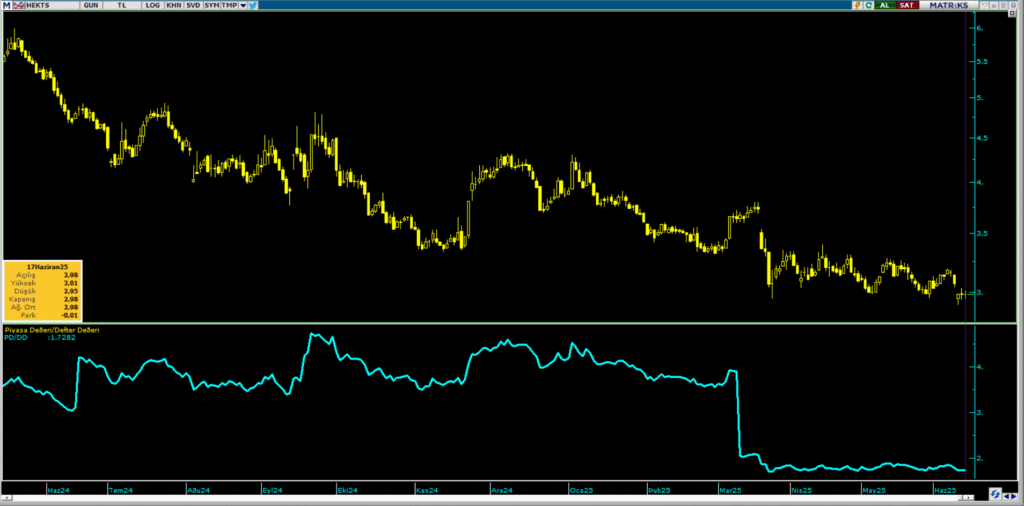This screenshot has height=506, width=1024.
Task: Step chart right with blue arrow
Action: click(x=1014, y=496)
